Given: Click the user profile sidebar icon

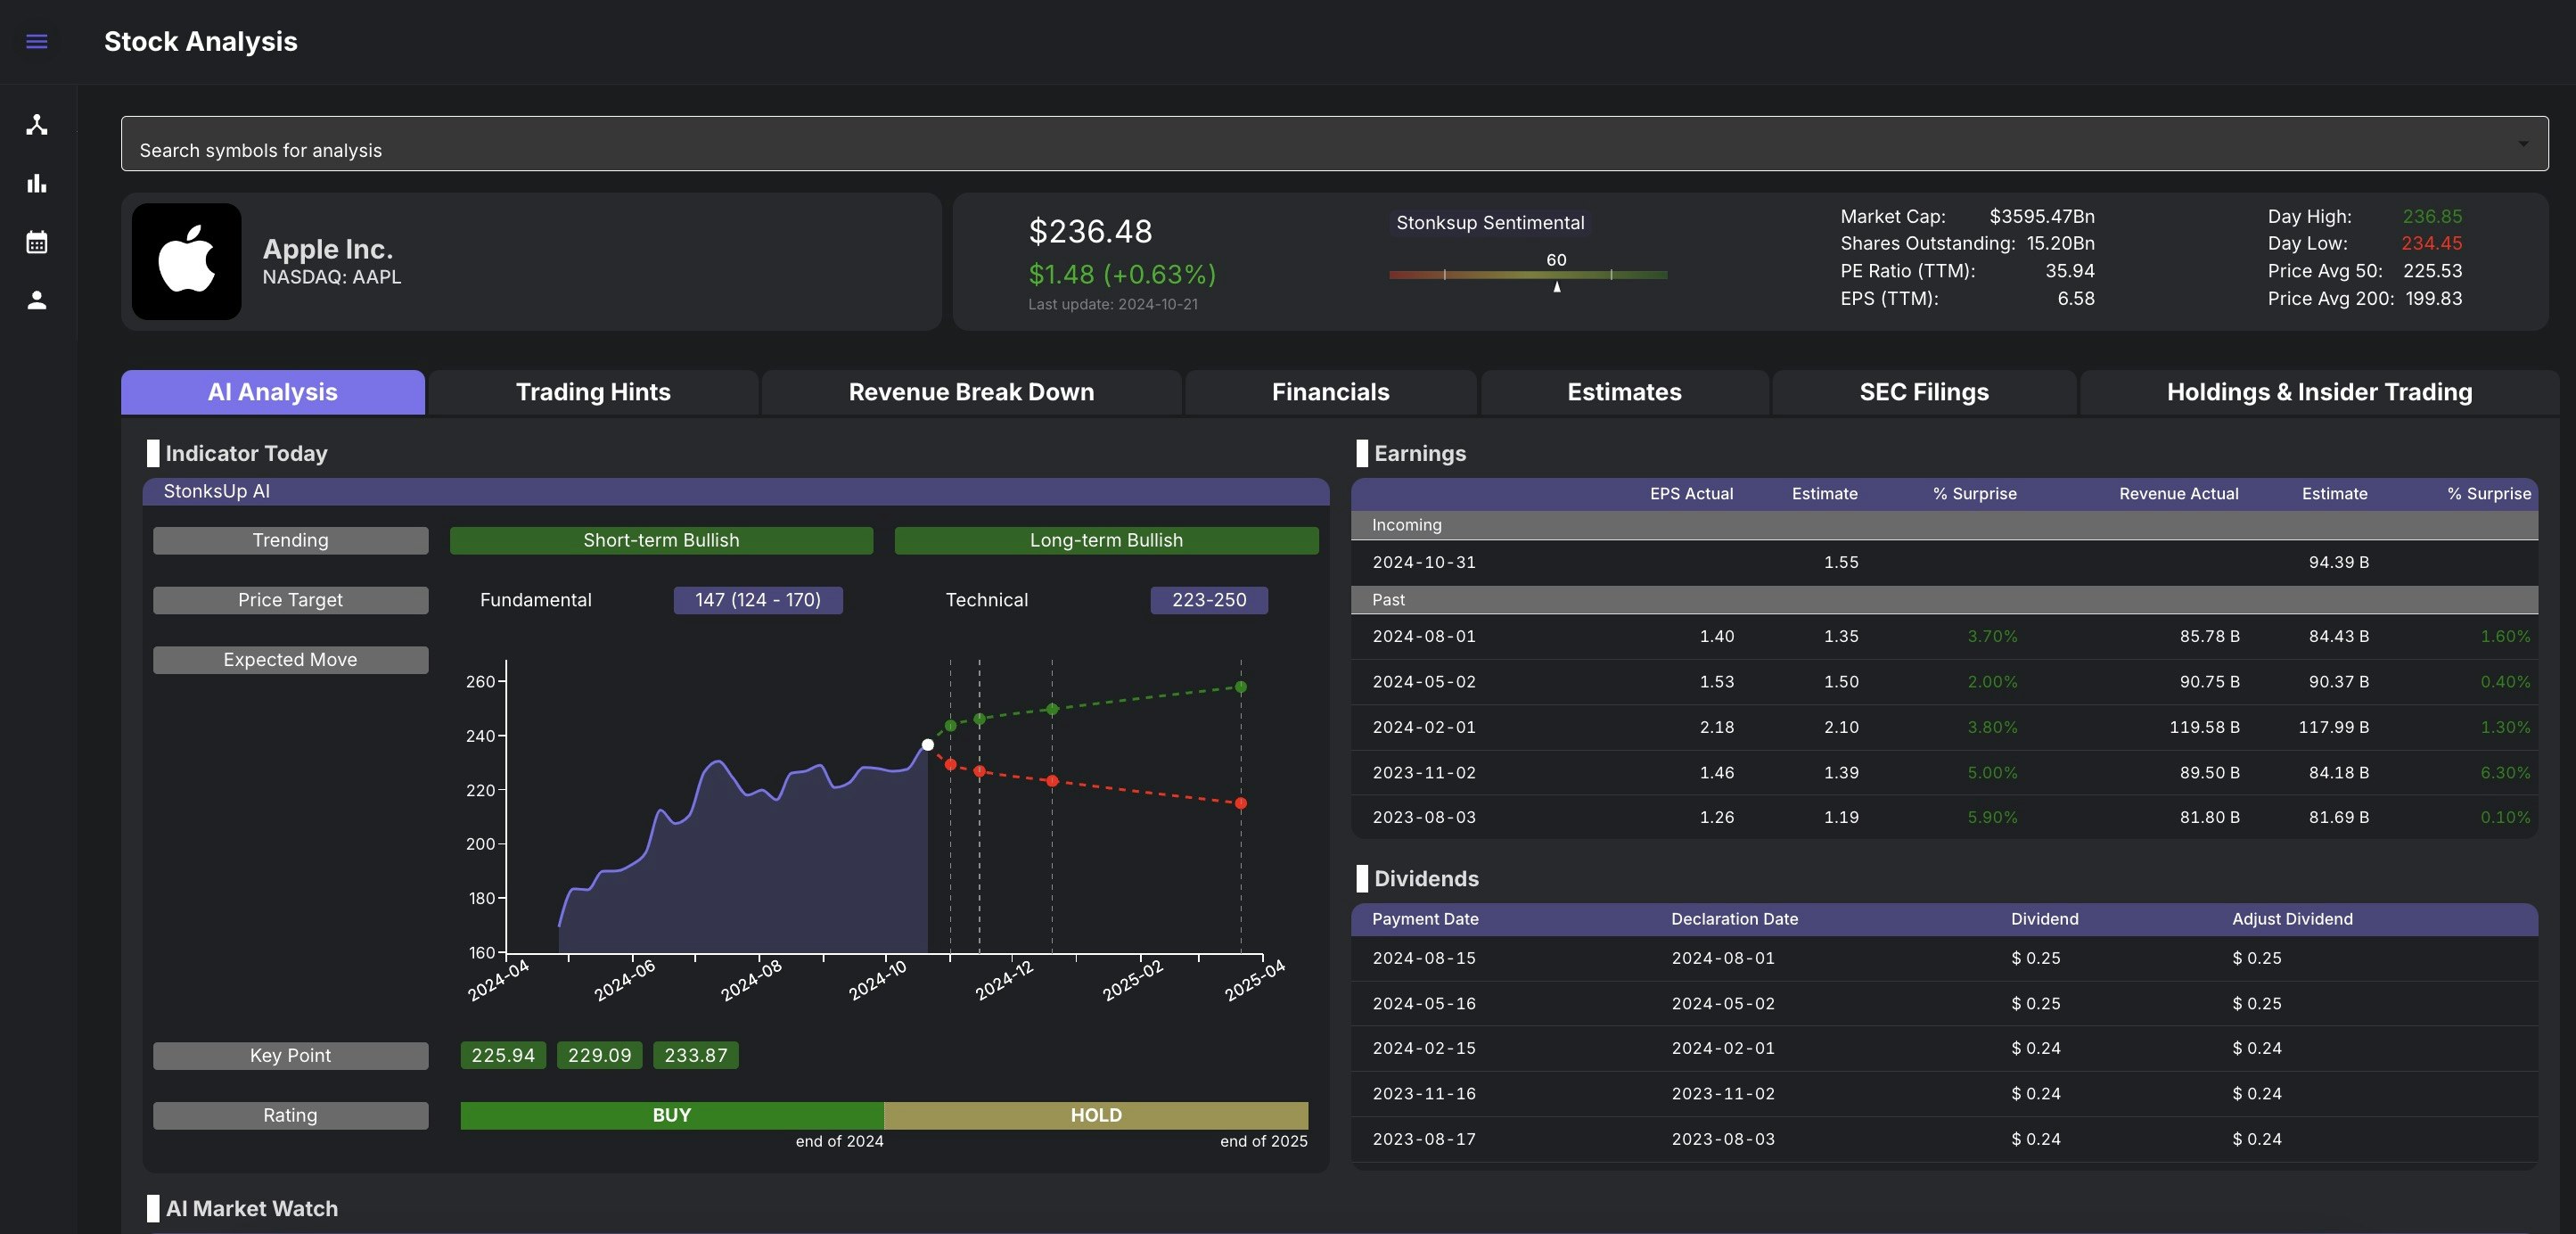Looking at the screenshot, I should click(37, 300).
